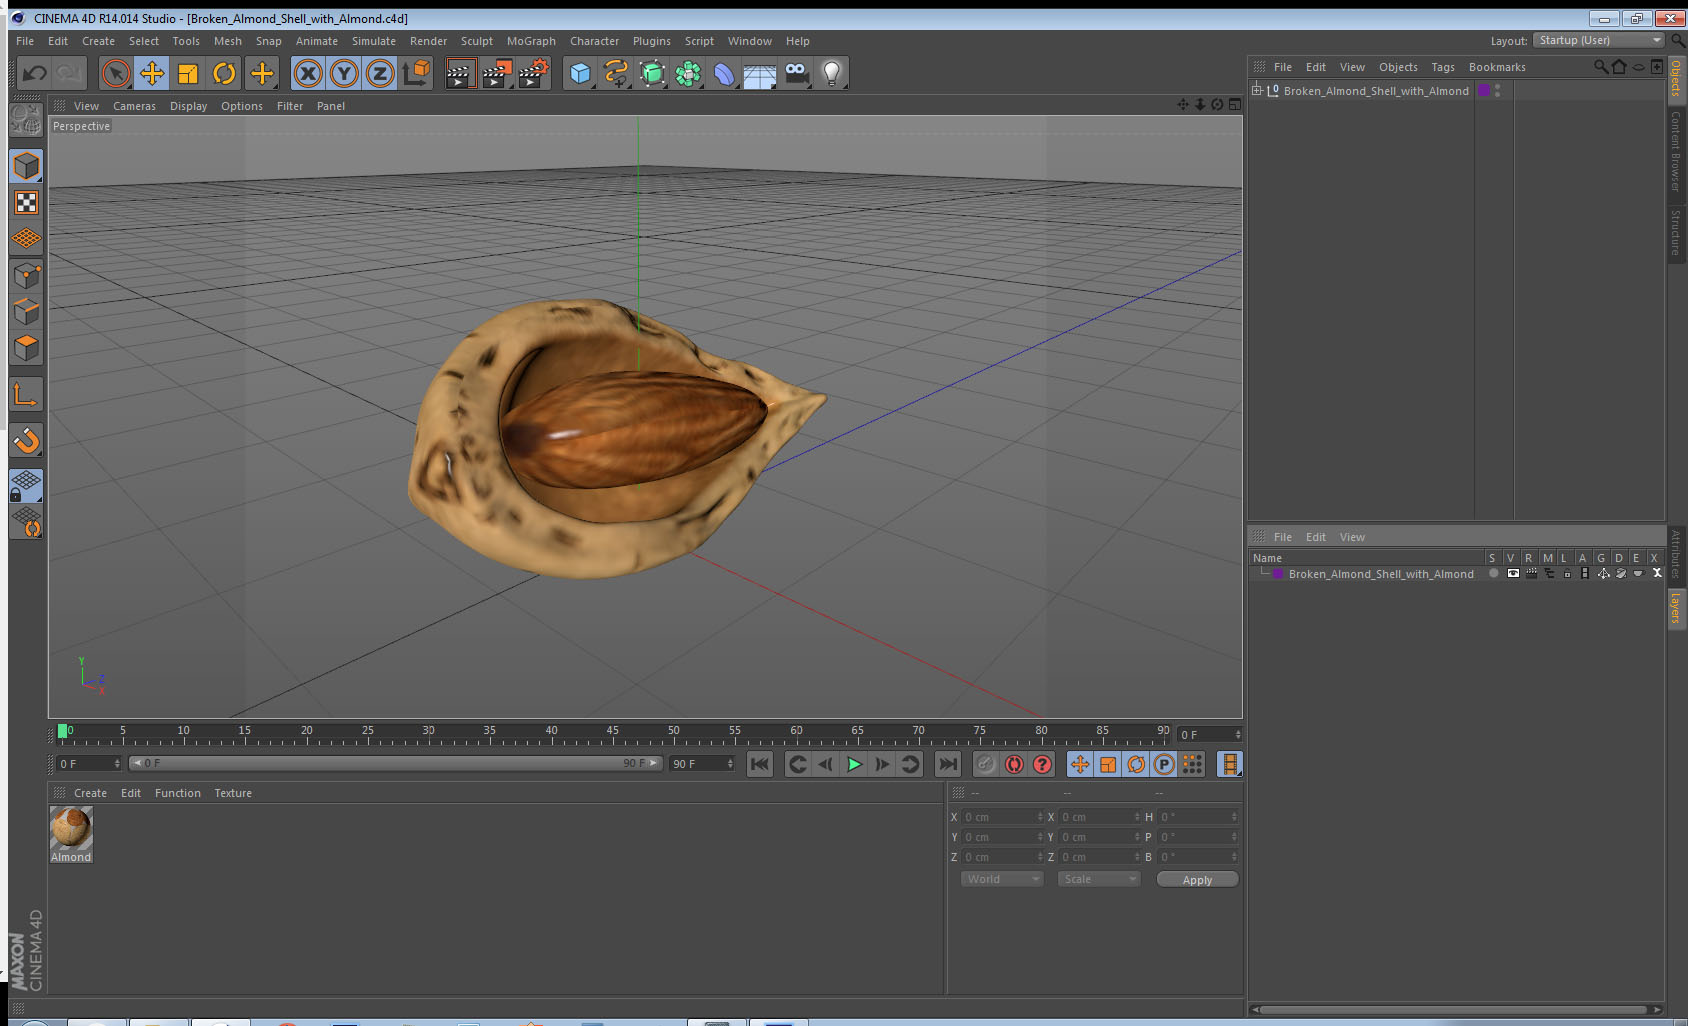1688x1026 pixels.
Task: Select the Live Selection tool
Action: click(116, 73)
